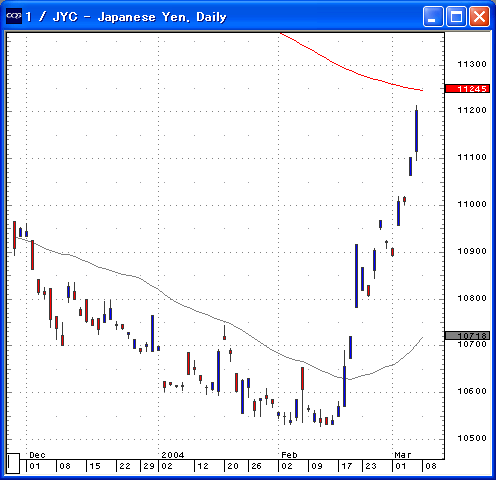496x480 pixels.
Task: Click date 20 on time axis
Action: point(233,466)
